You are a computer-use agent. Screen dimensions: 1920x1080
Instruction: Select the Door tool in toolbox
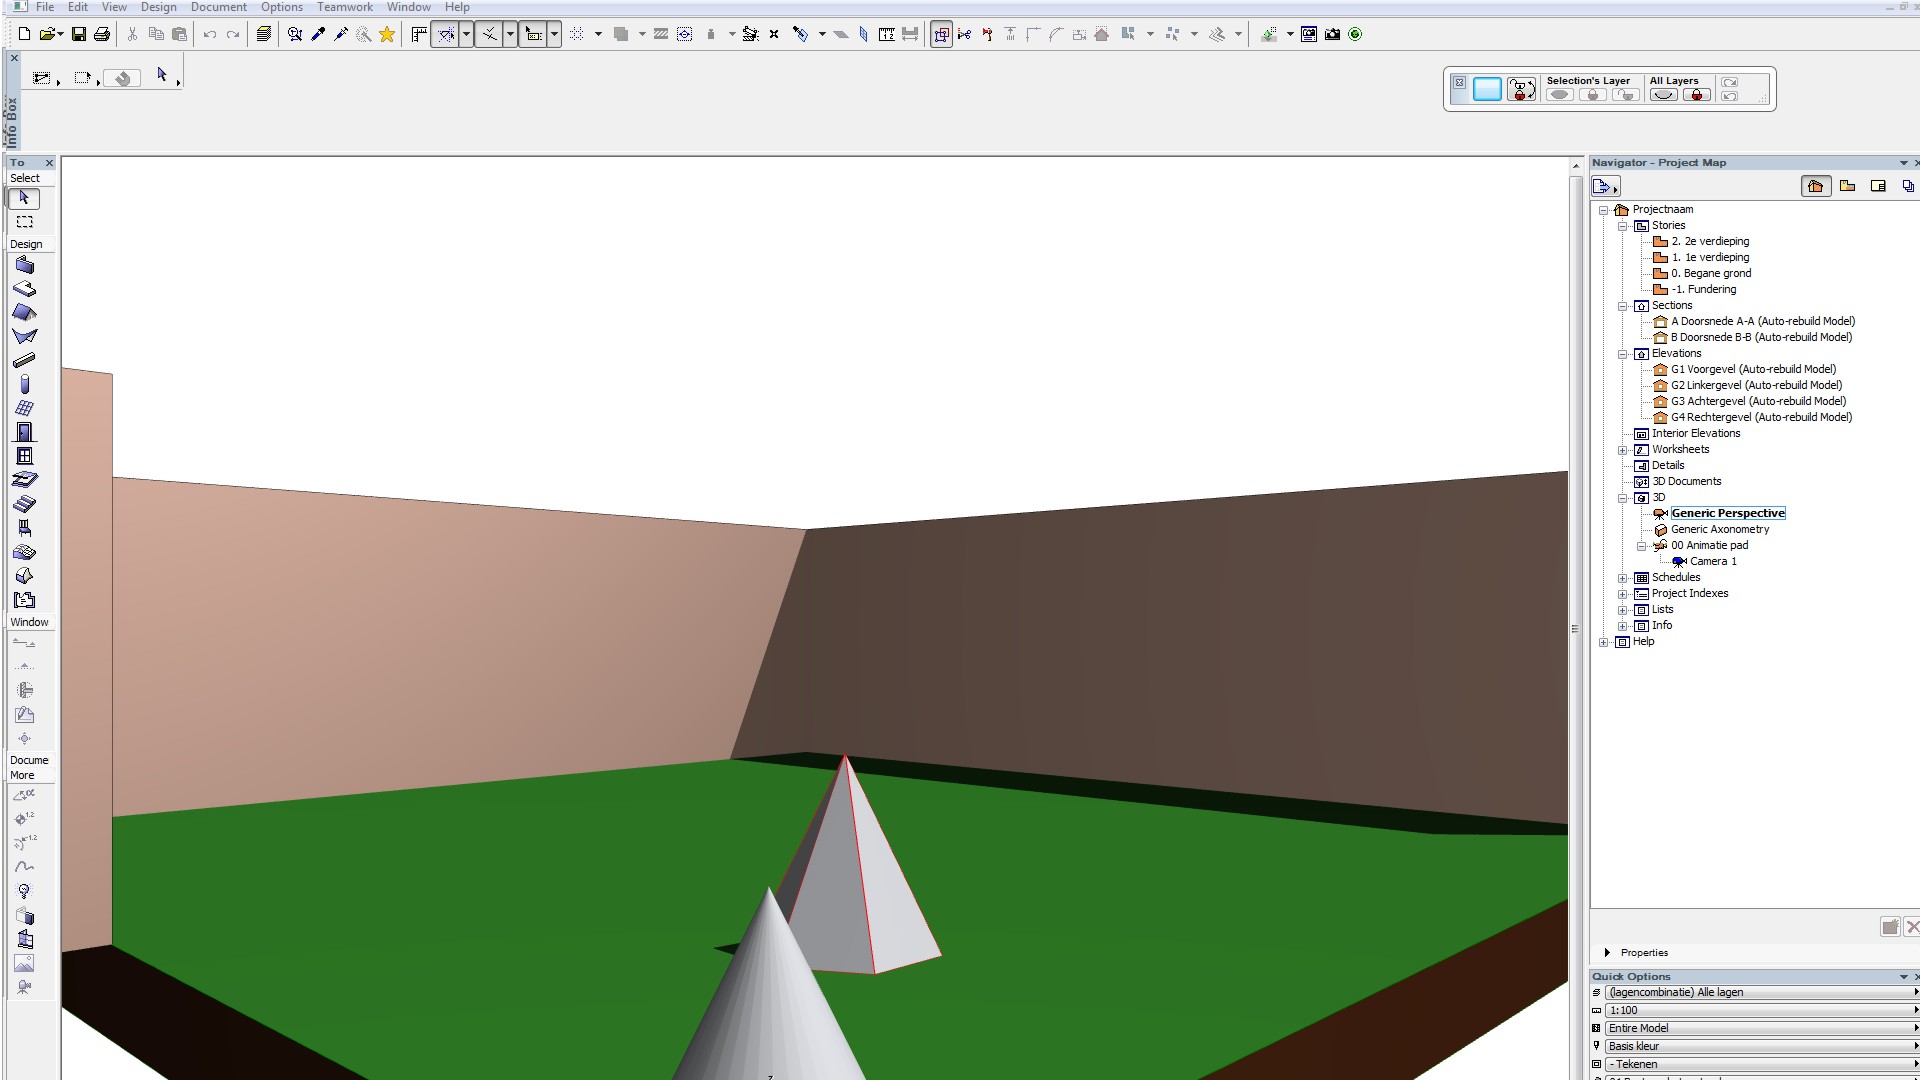click(24, 432)
